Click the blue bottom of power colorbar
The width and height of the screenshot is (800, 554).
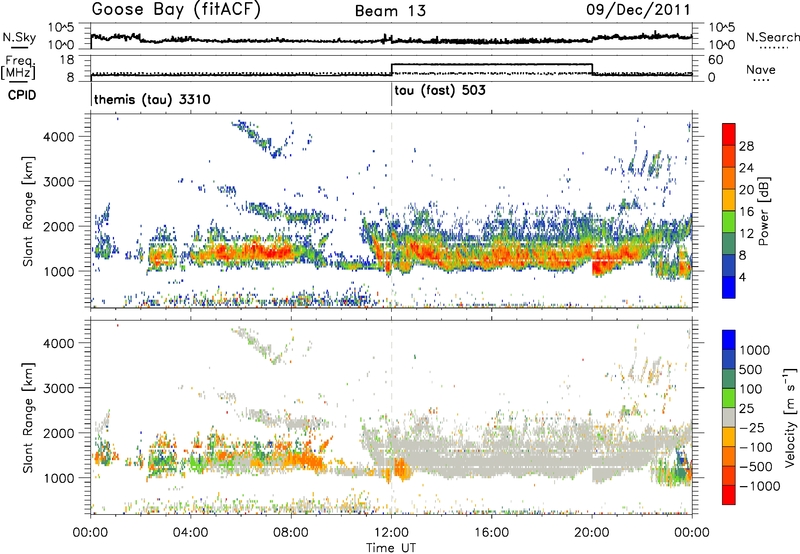729,287
